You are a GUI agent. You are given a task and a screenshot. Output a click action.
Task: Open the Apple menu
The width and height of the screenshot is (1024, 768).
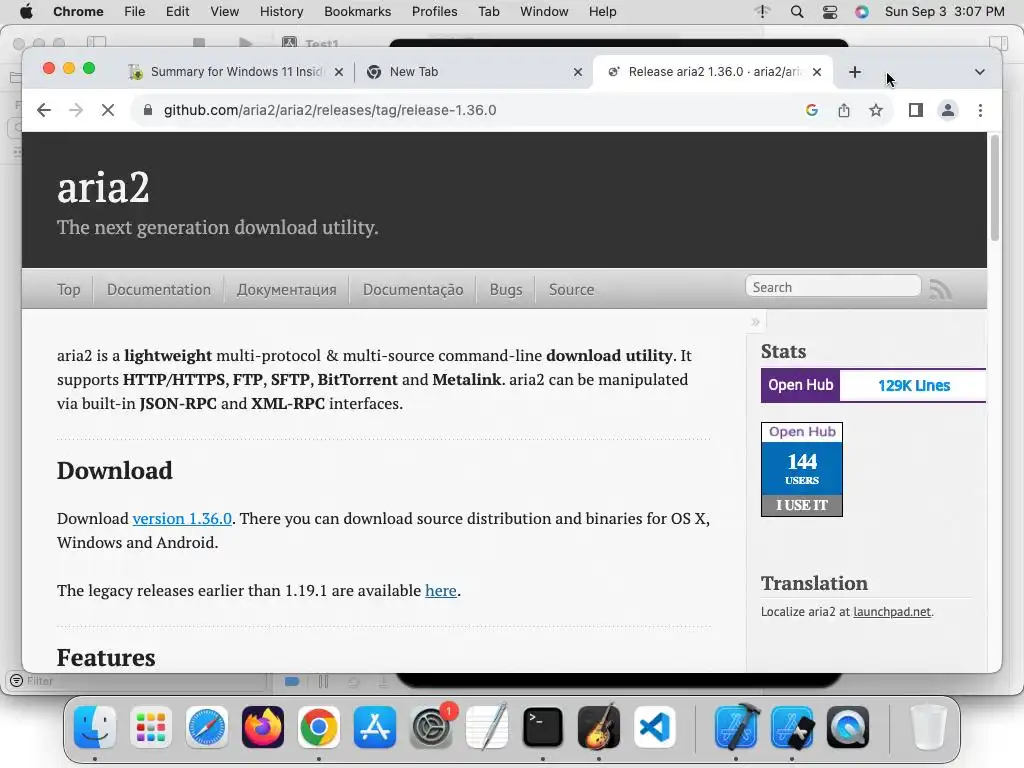pos(26,12)
